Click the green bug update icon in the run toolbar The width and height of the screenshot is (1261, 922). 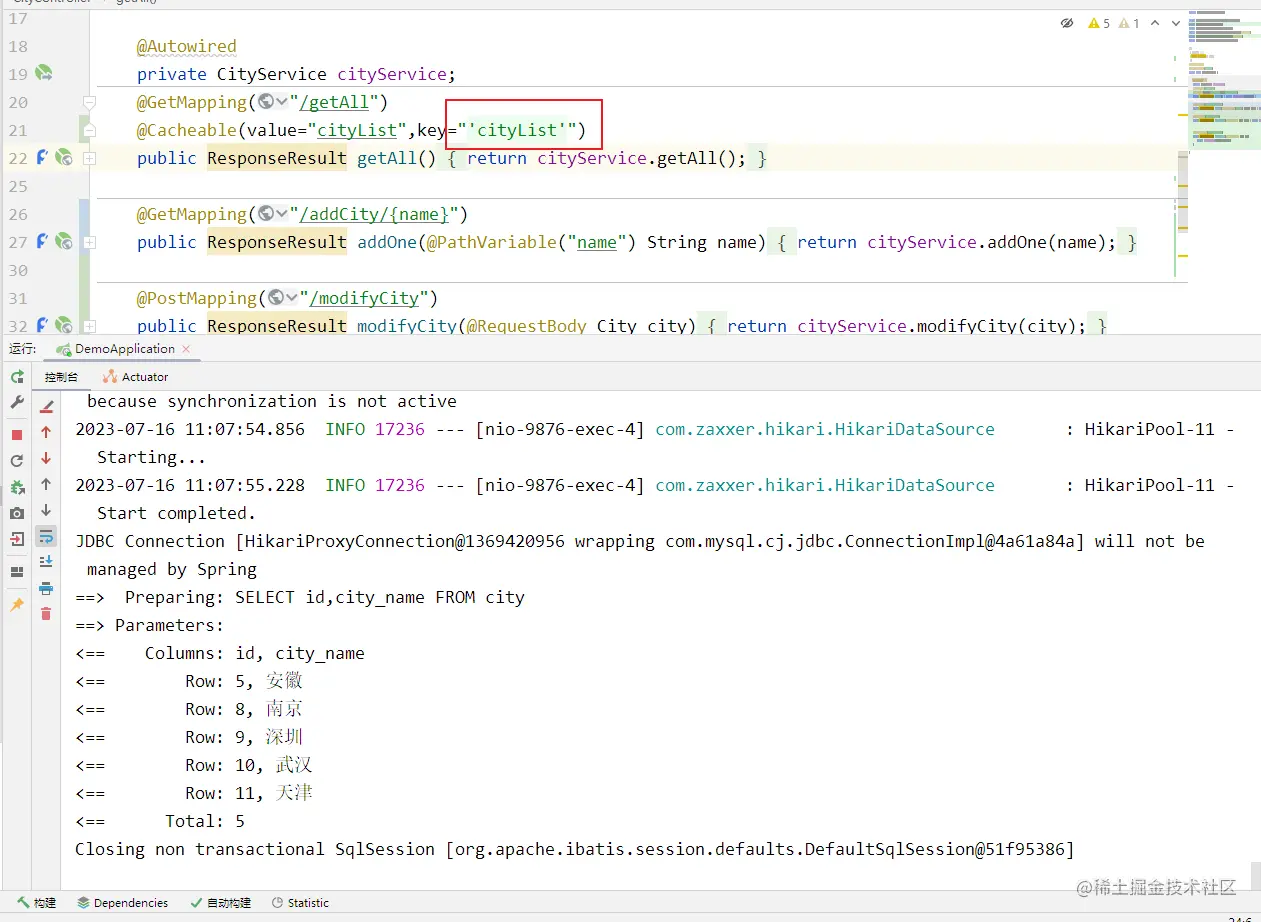pyautogui.click(x=17, y=487)
